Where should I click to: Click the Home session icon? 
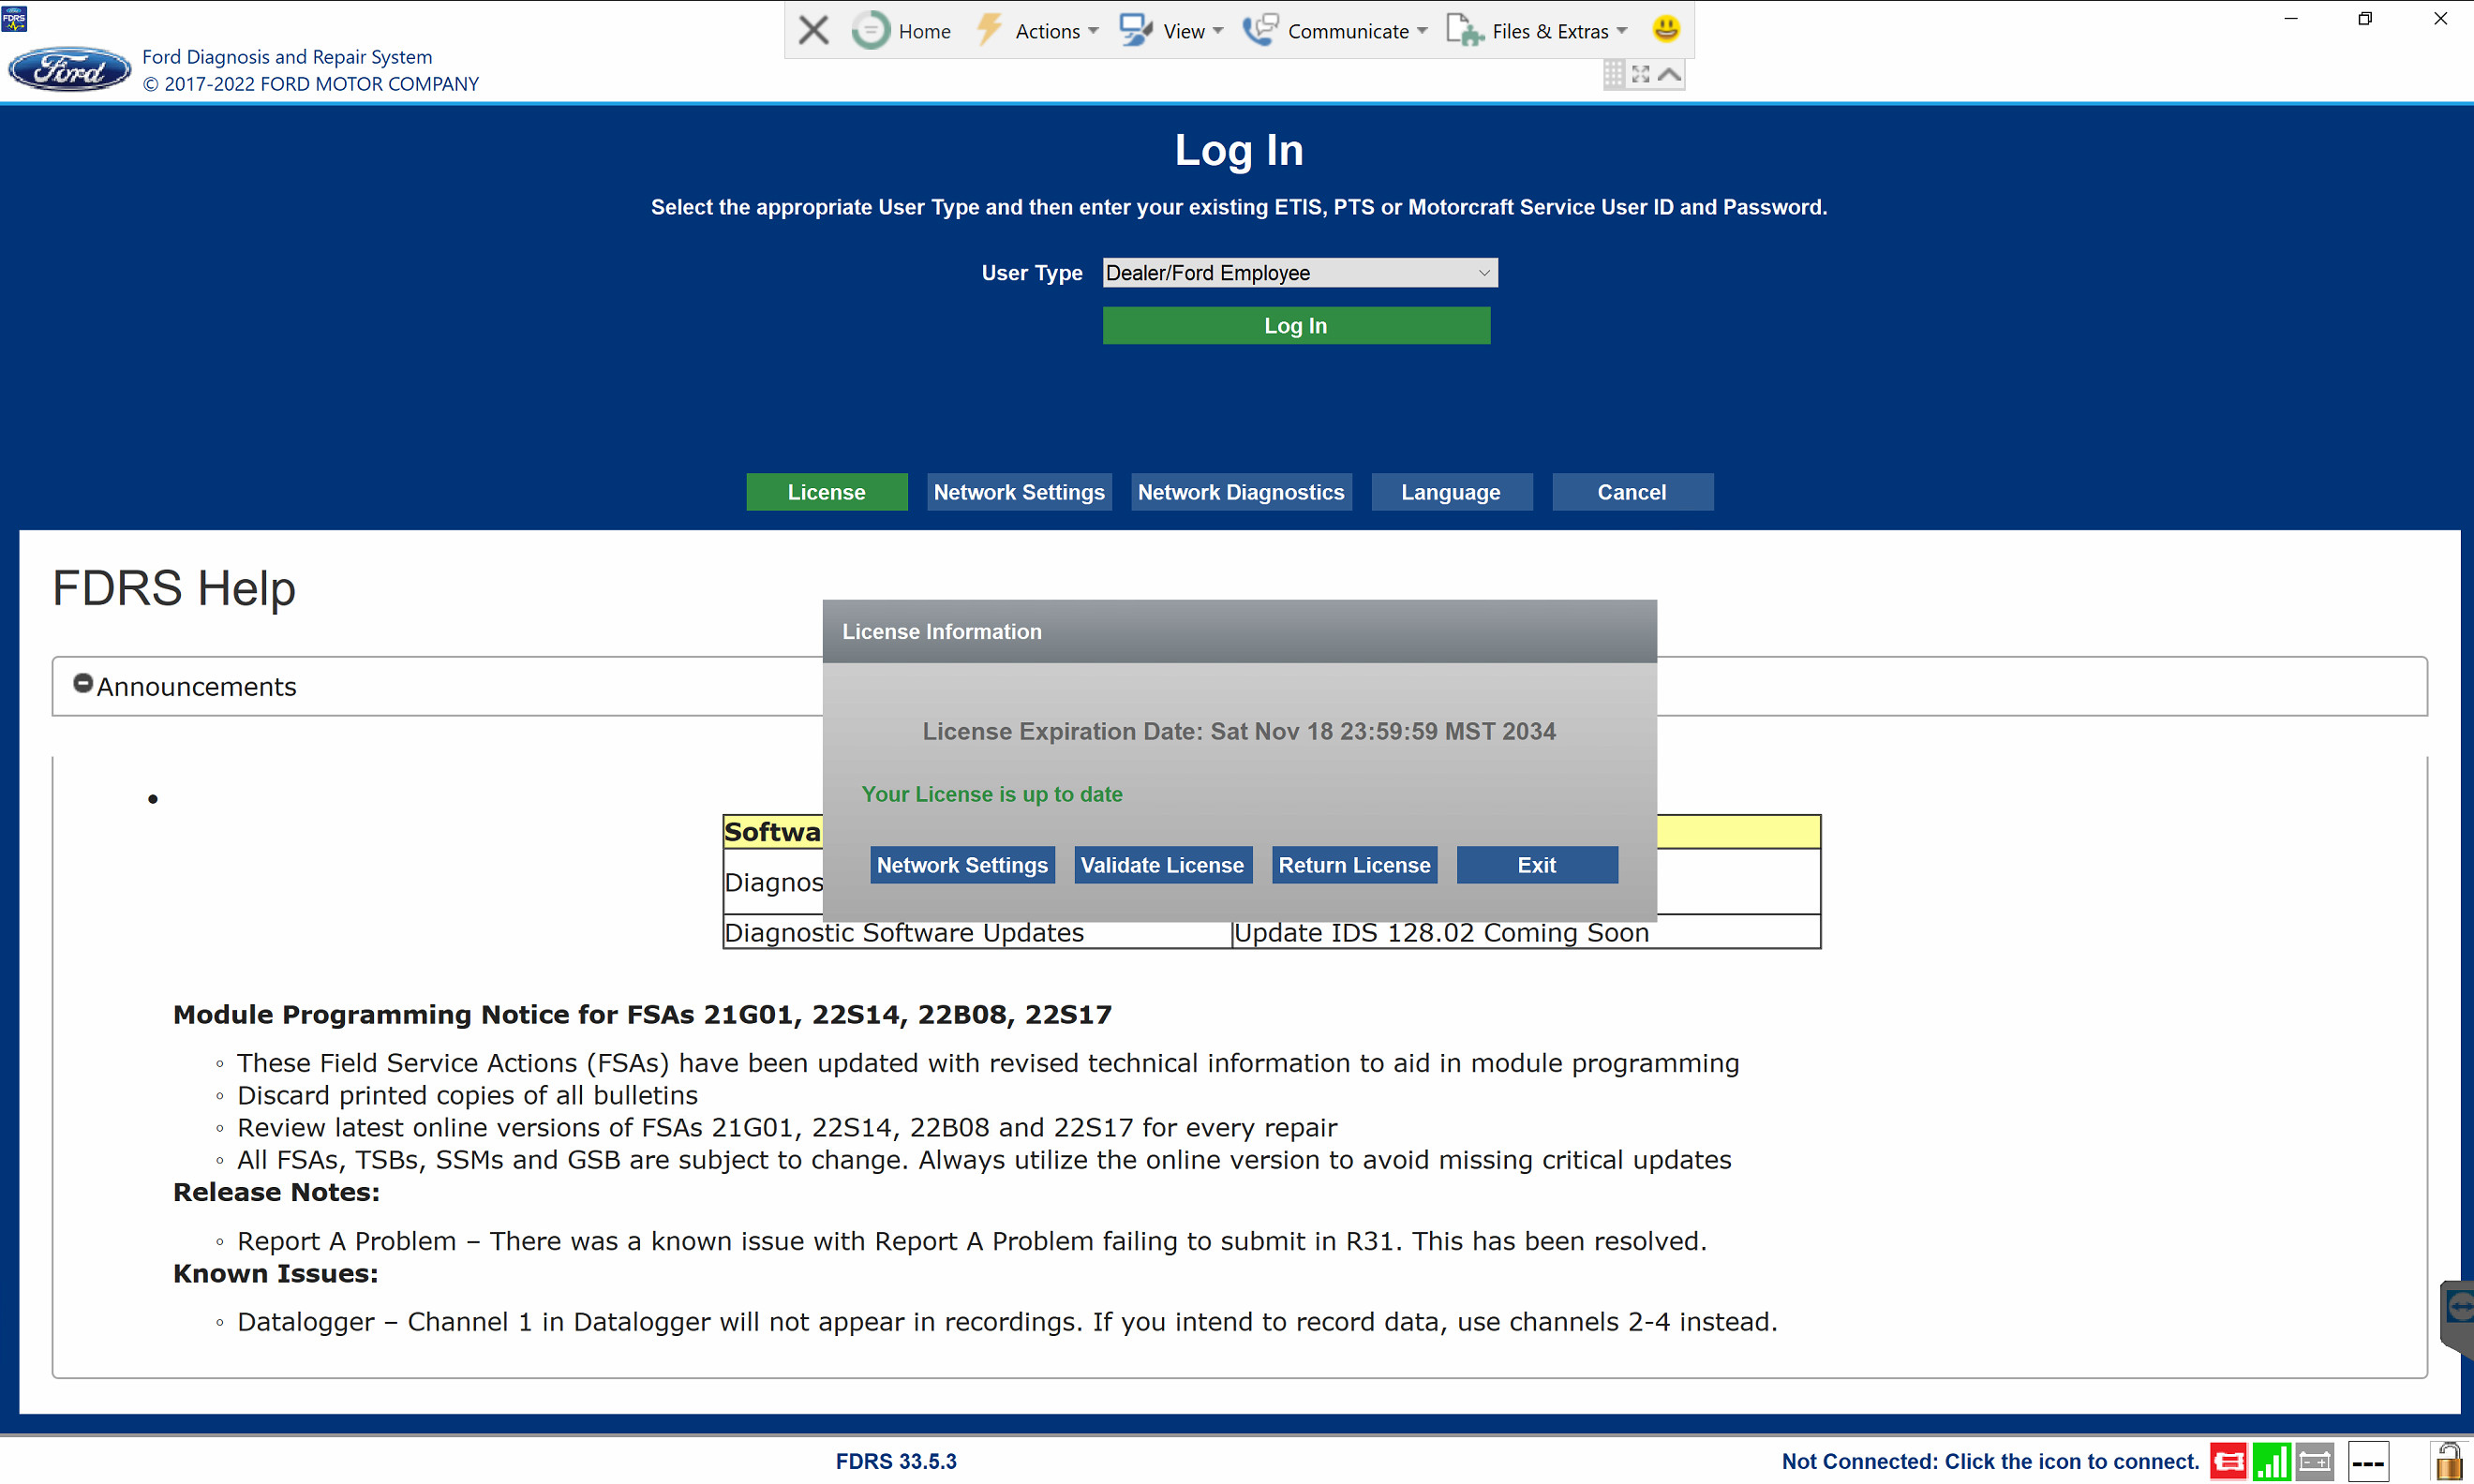pos(870,30)
